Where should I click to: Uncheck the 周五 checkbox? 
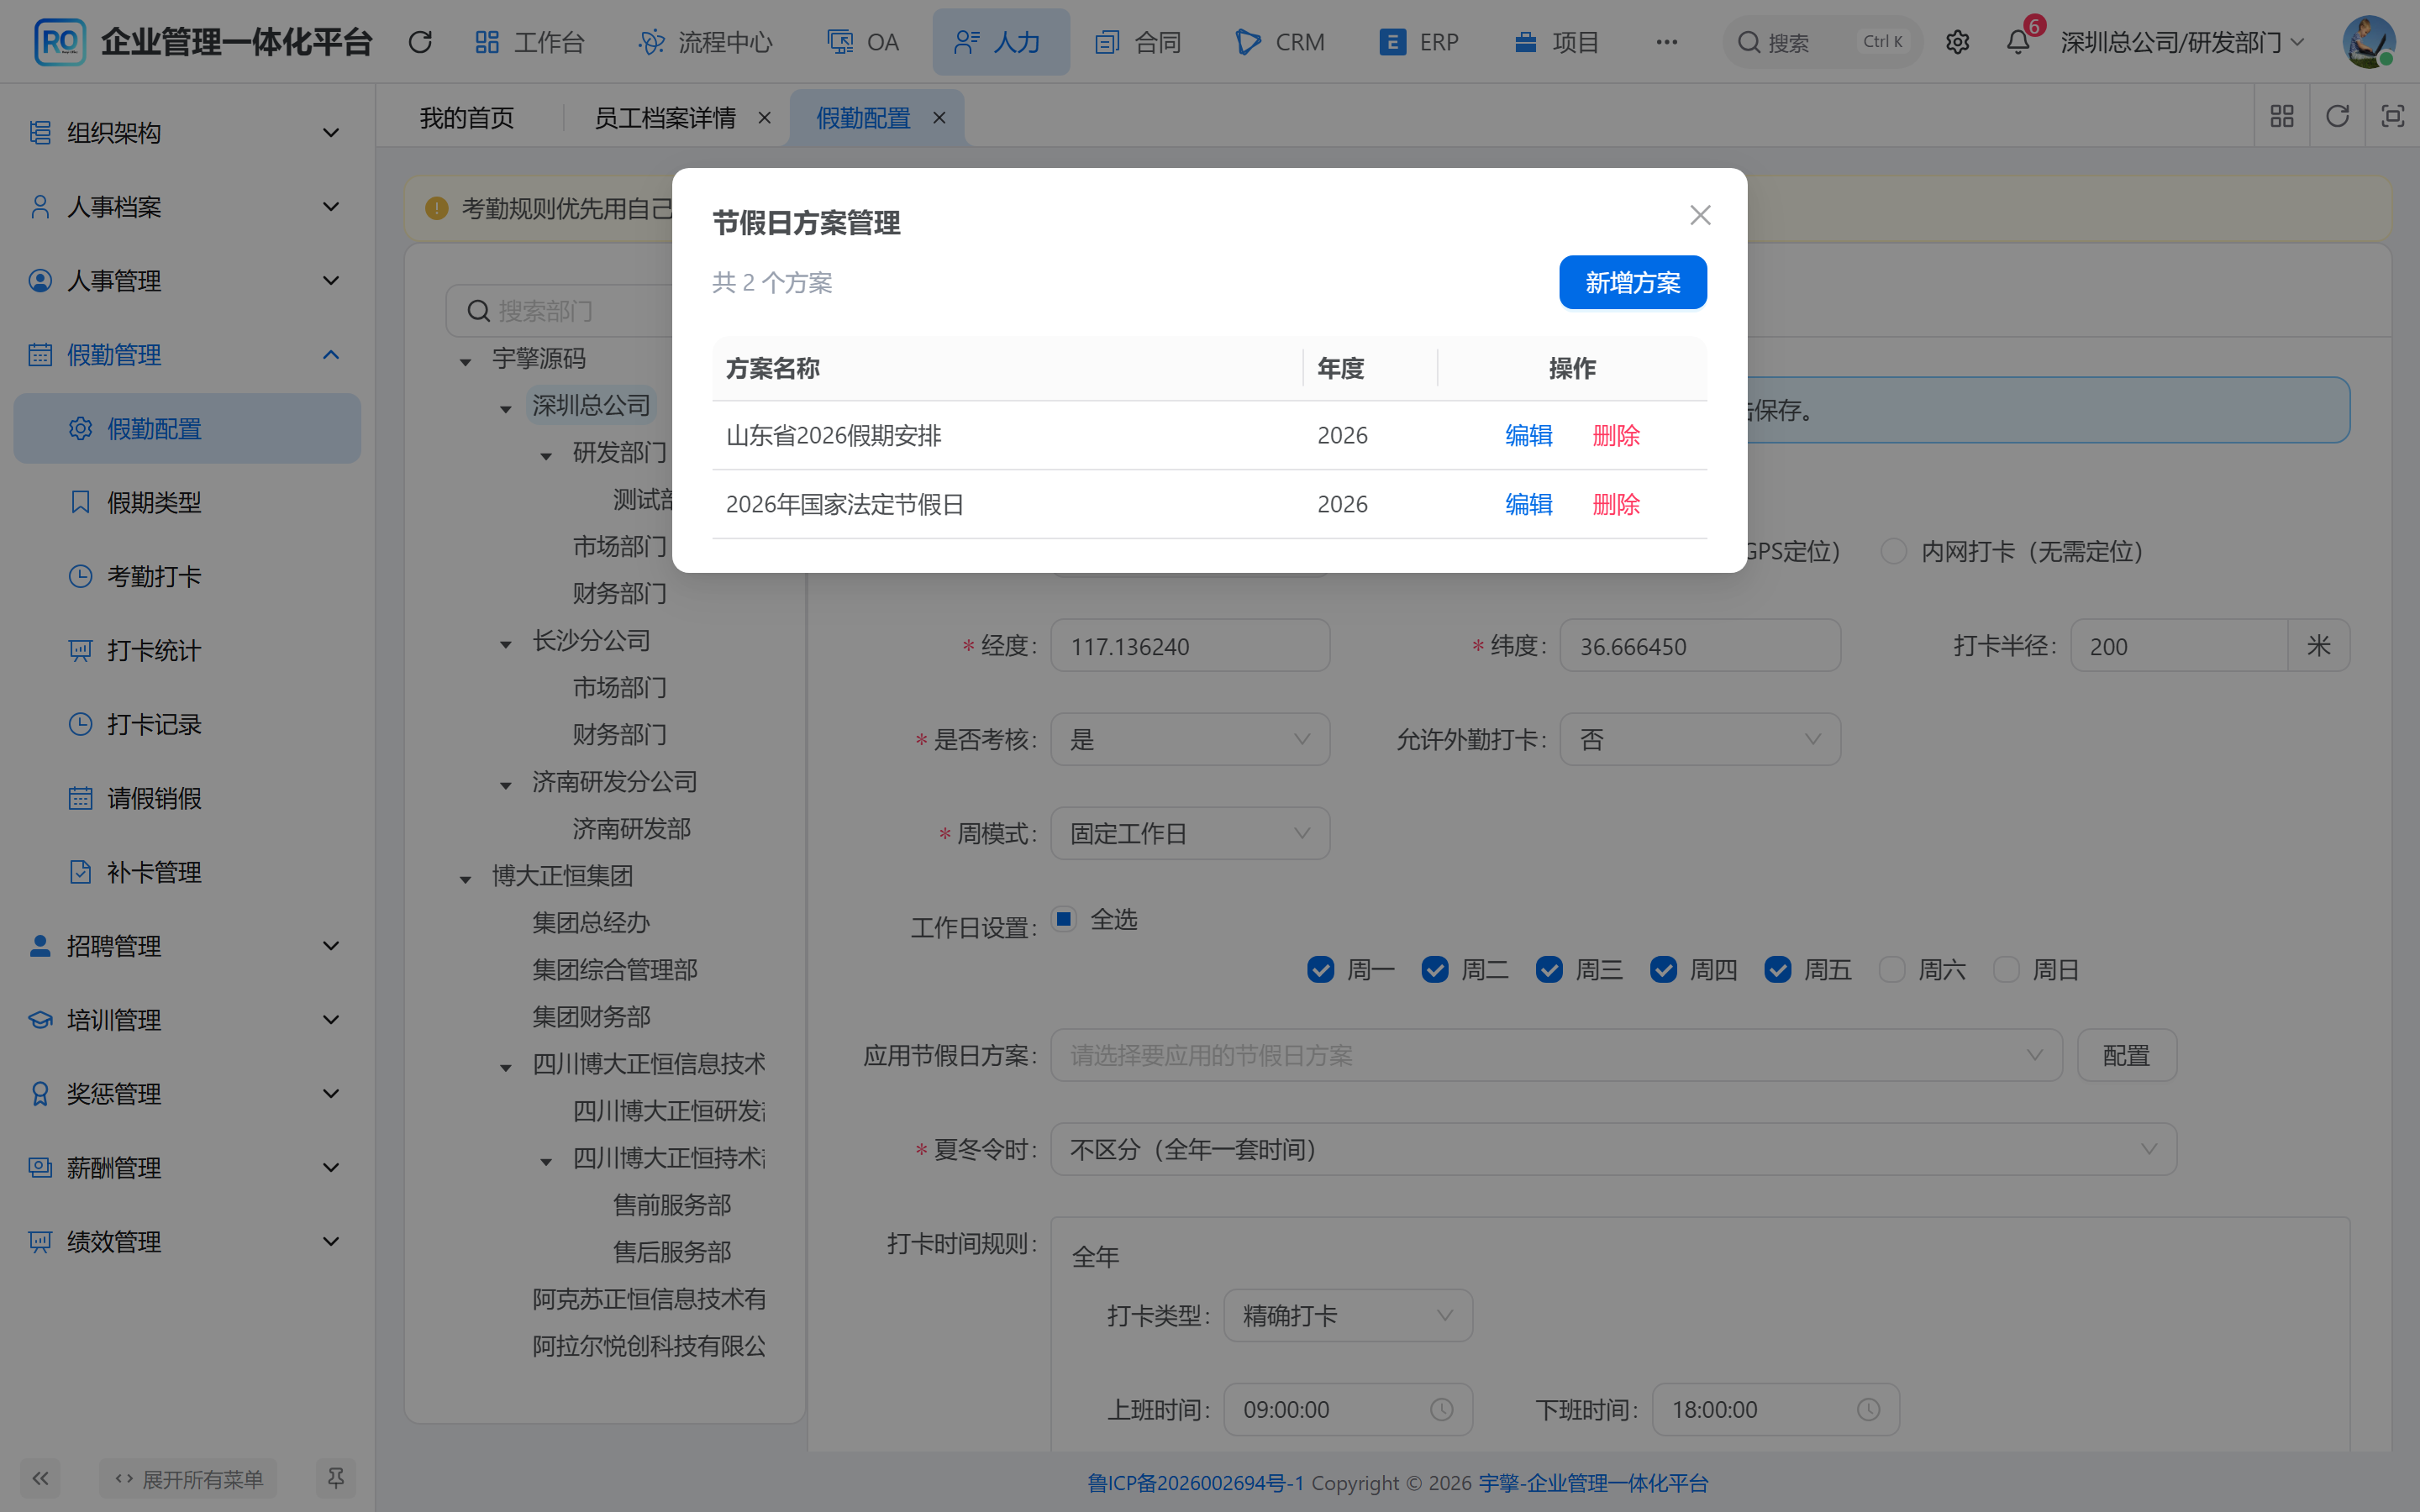pos(1777,969)
